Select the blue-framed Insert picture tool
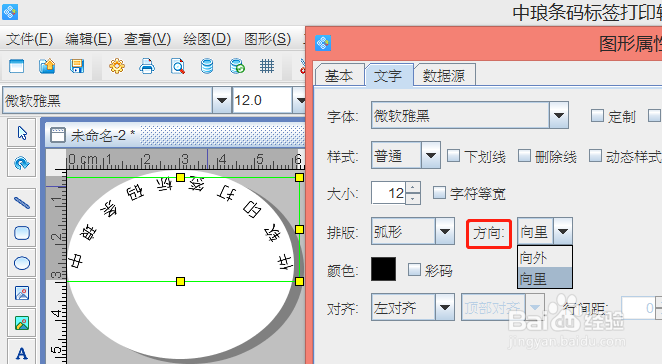662x364 pixels. coord(22,293)
